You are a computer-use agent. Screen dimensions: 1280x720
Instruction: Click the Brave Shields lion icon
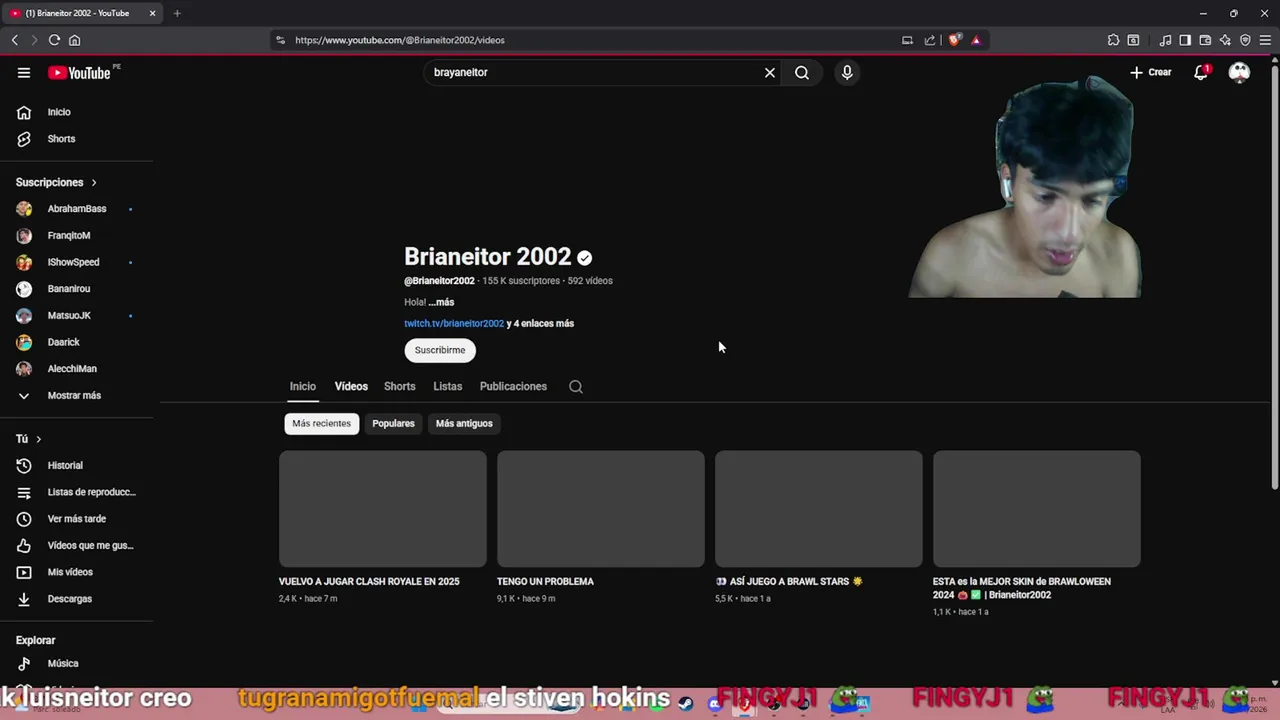pos(955,40)
